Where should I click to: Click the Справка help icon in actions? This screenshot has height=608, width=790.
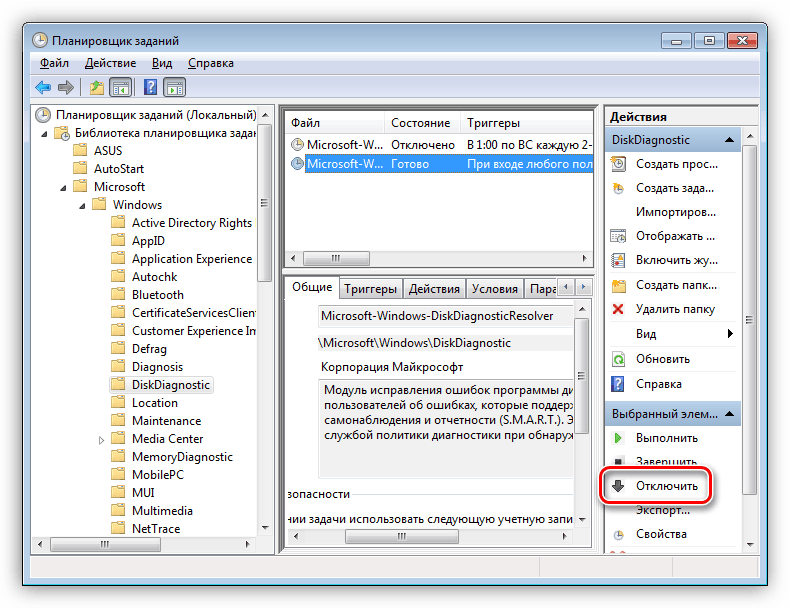point(618,384)
